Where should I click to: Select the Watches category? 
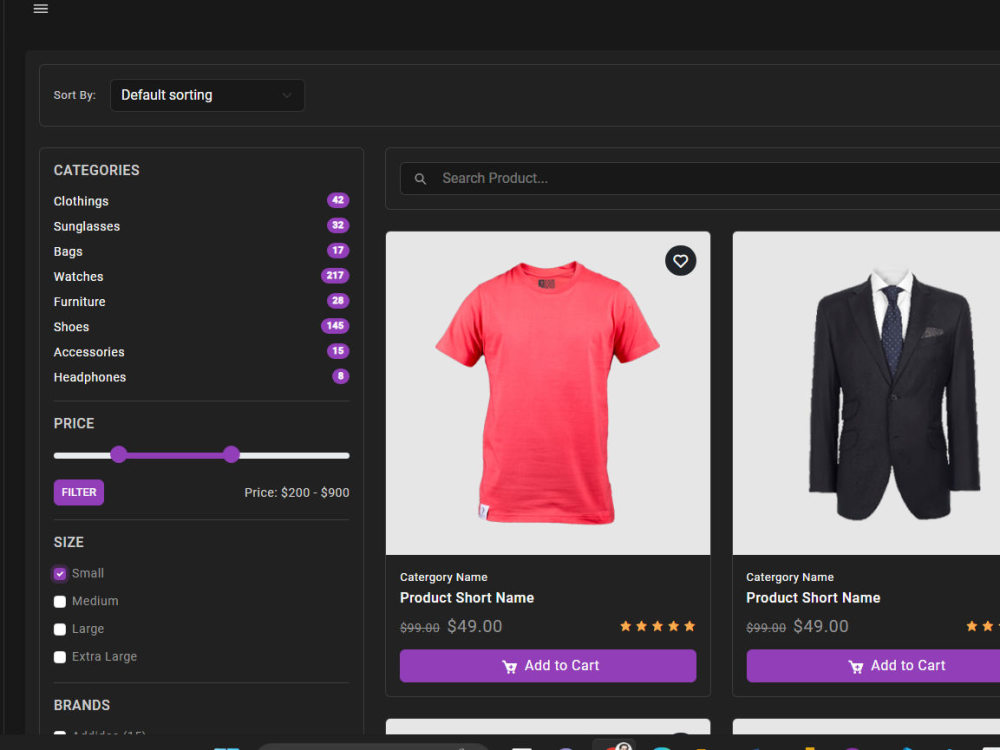pyautogui.click(x=78, y=276)
